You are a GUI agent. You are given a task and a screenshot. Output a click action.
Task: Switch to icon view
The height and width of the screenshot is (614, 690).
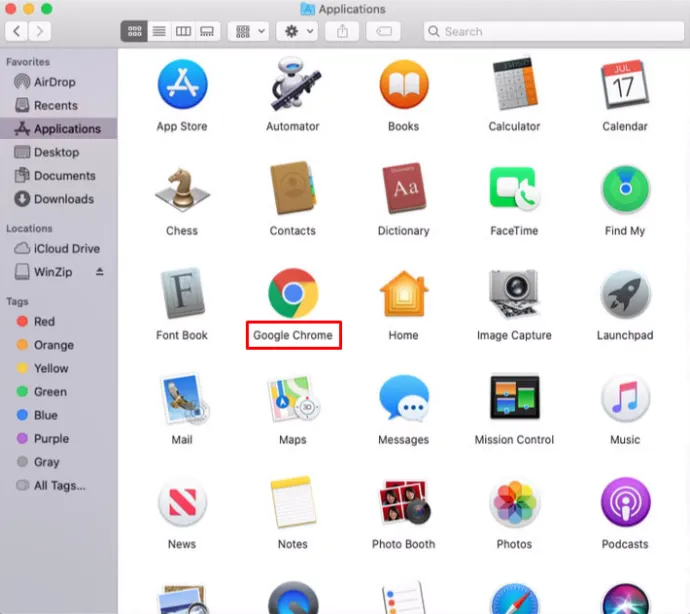coord(134,31)
